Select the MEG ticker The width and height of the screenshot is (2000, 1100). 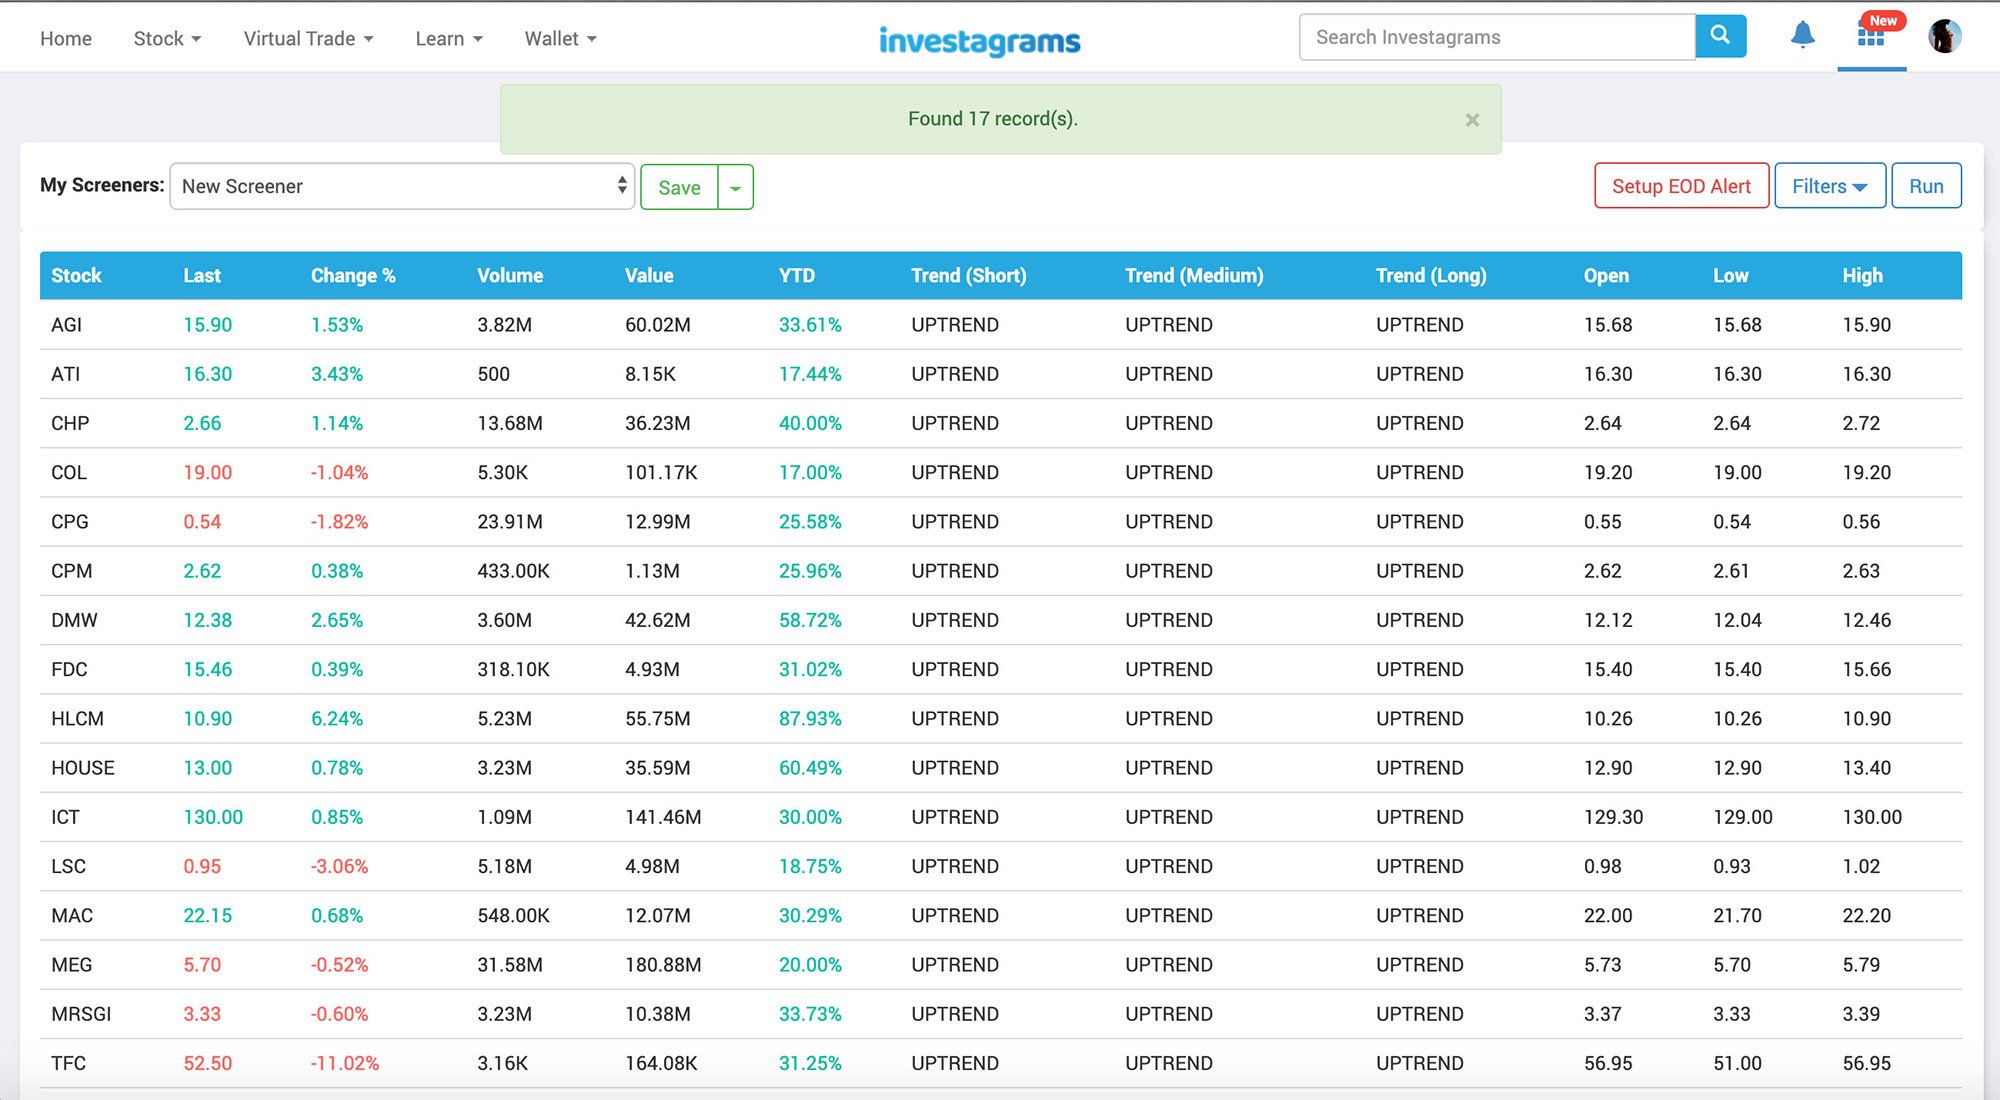pos(71,965)
